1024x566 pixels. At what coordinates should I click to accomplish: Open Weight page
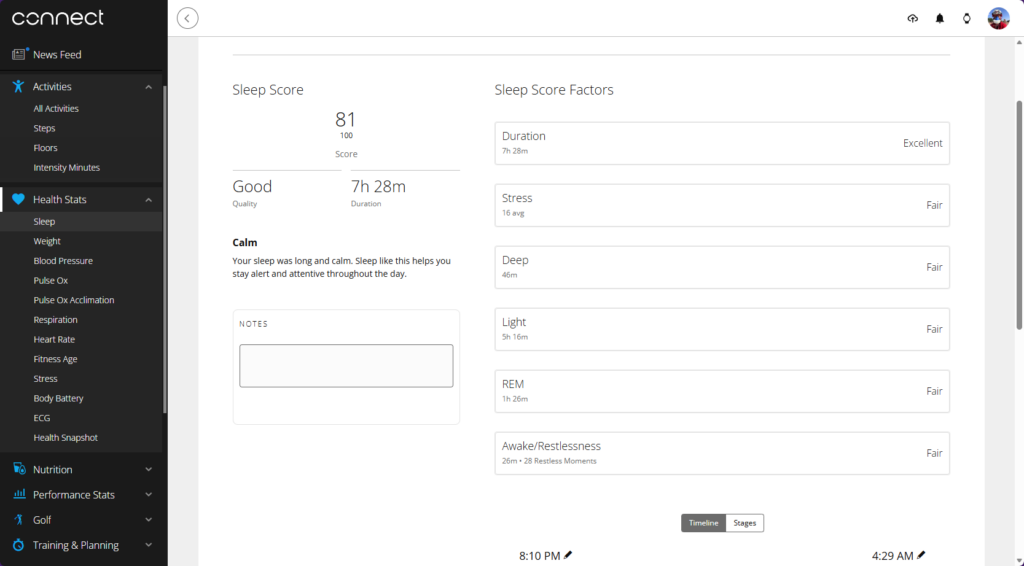coord(47,241)
